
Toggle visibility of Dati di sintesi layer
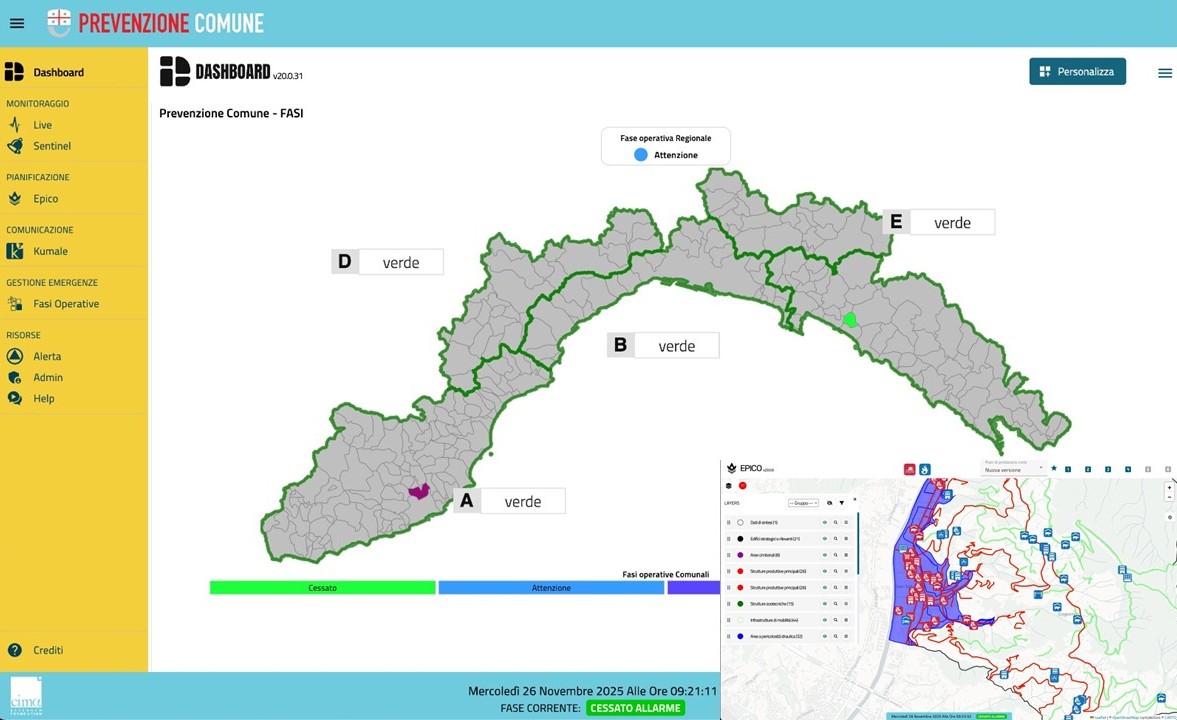click(x=825, y=522)
